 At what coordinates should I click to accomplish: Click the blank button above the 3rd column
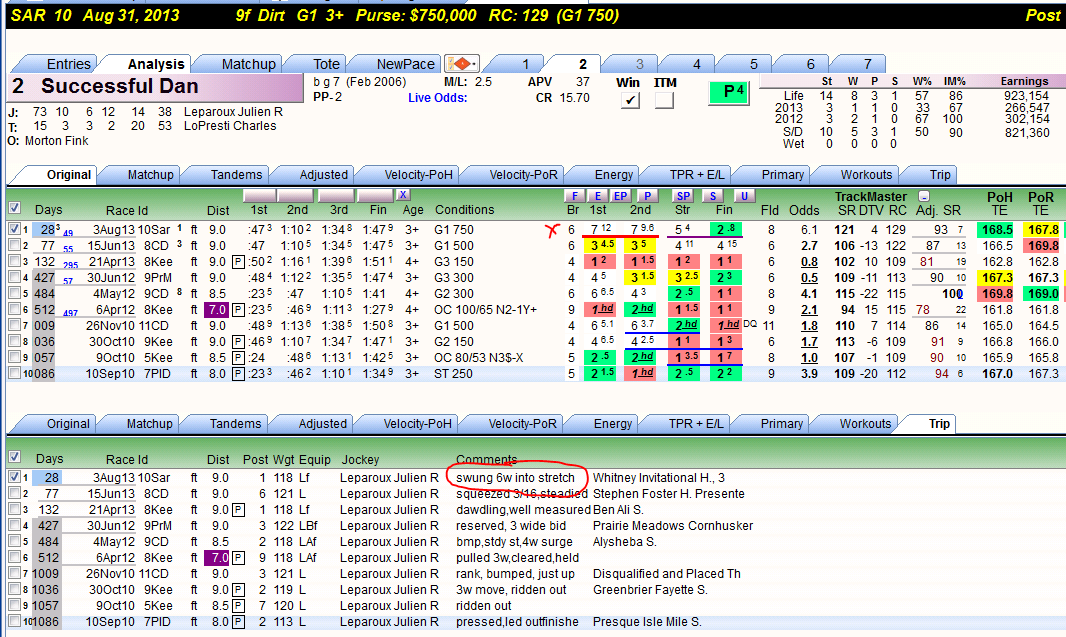(x=338, y=195)
